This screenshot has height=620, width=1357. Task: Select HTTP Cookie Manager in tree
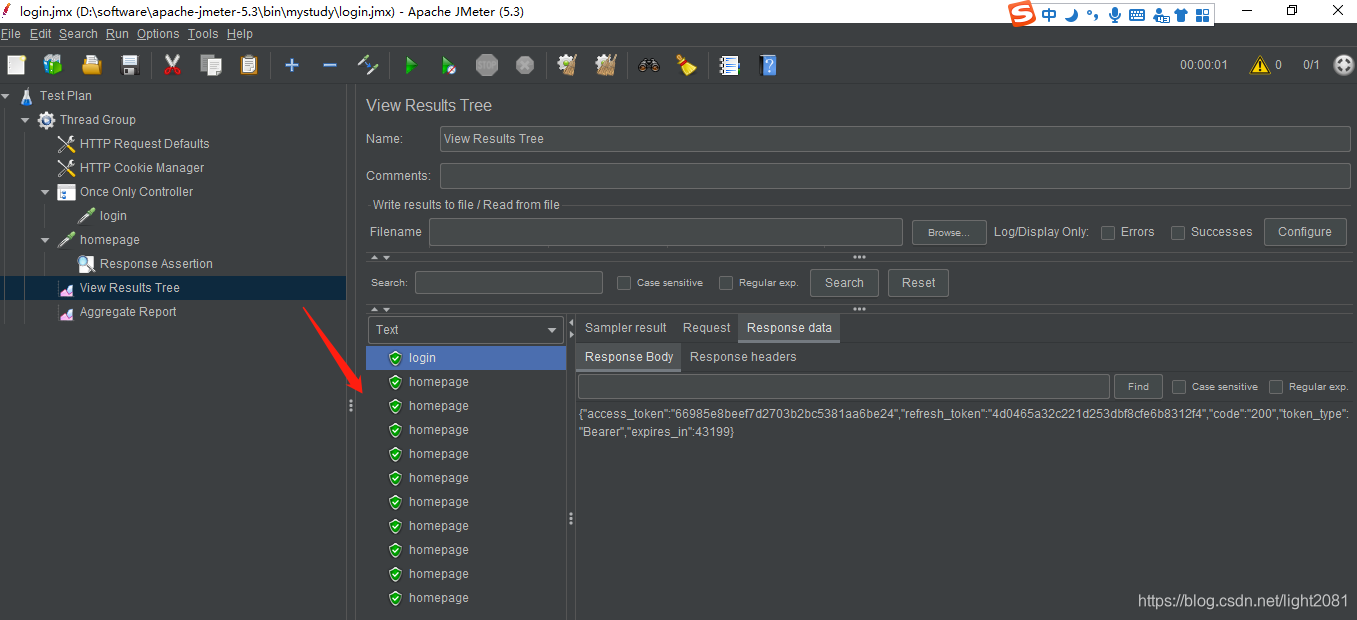[142, 168]
